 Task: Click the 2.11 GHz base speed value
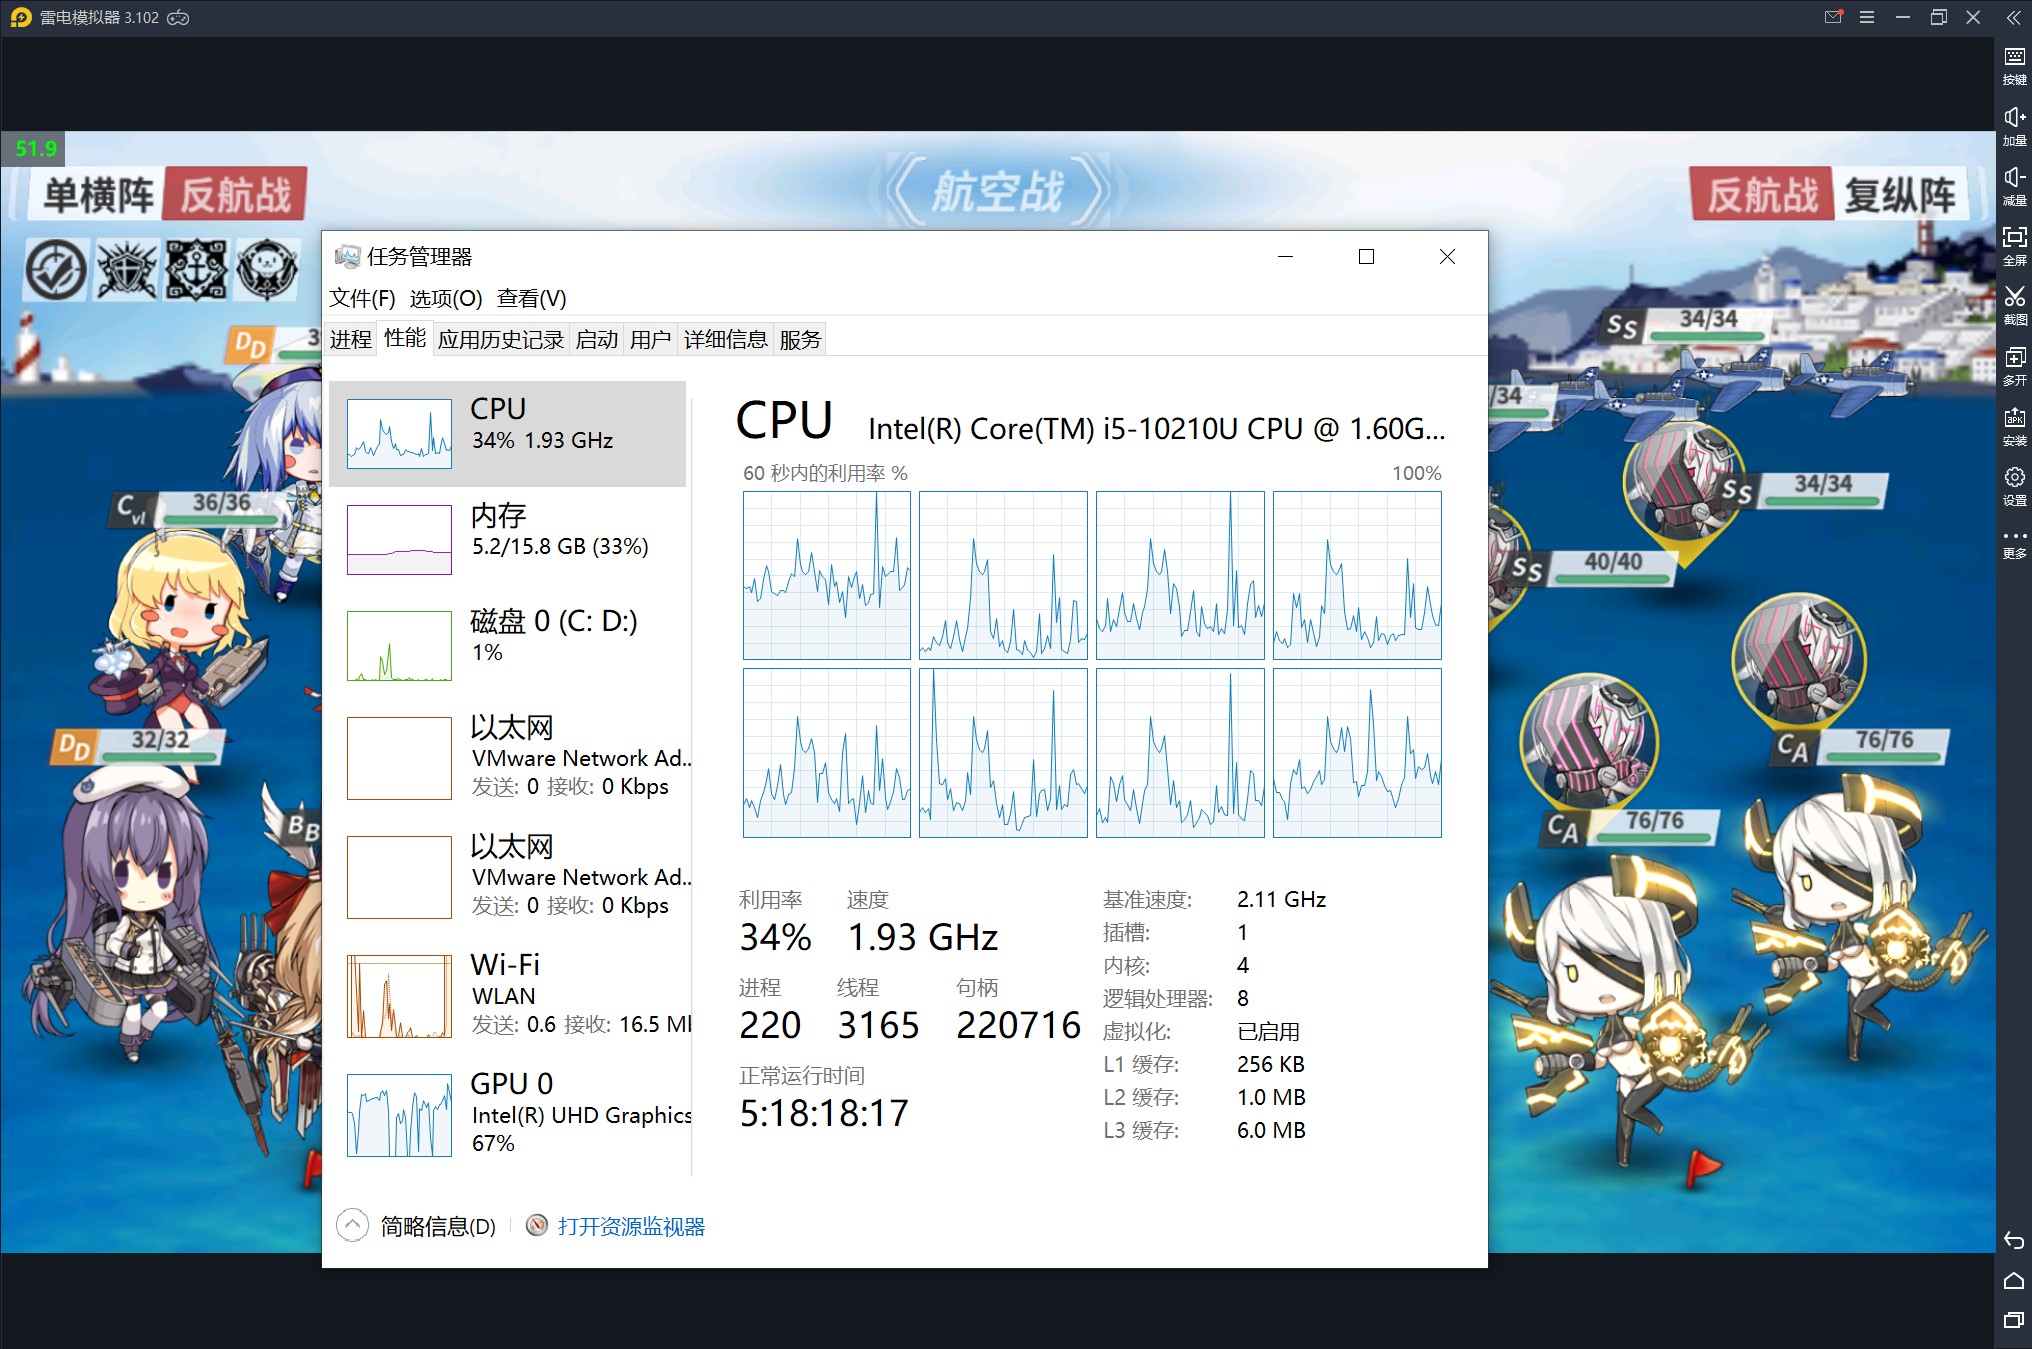point(1281,899)
